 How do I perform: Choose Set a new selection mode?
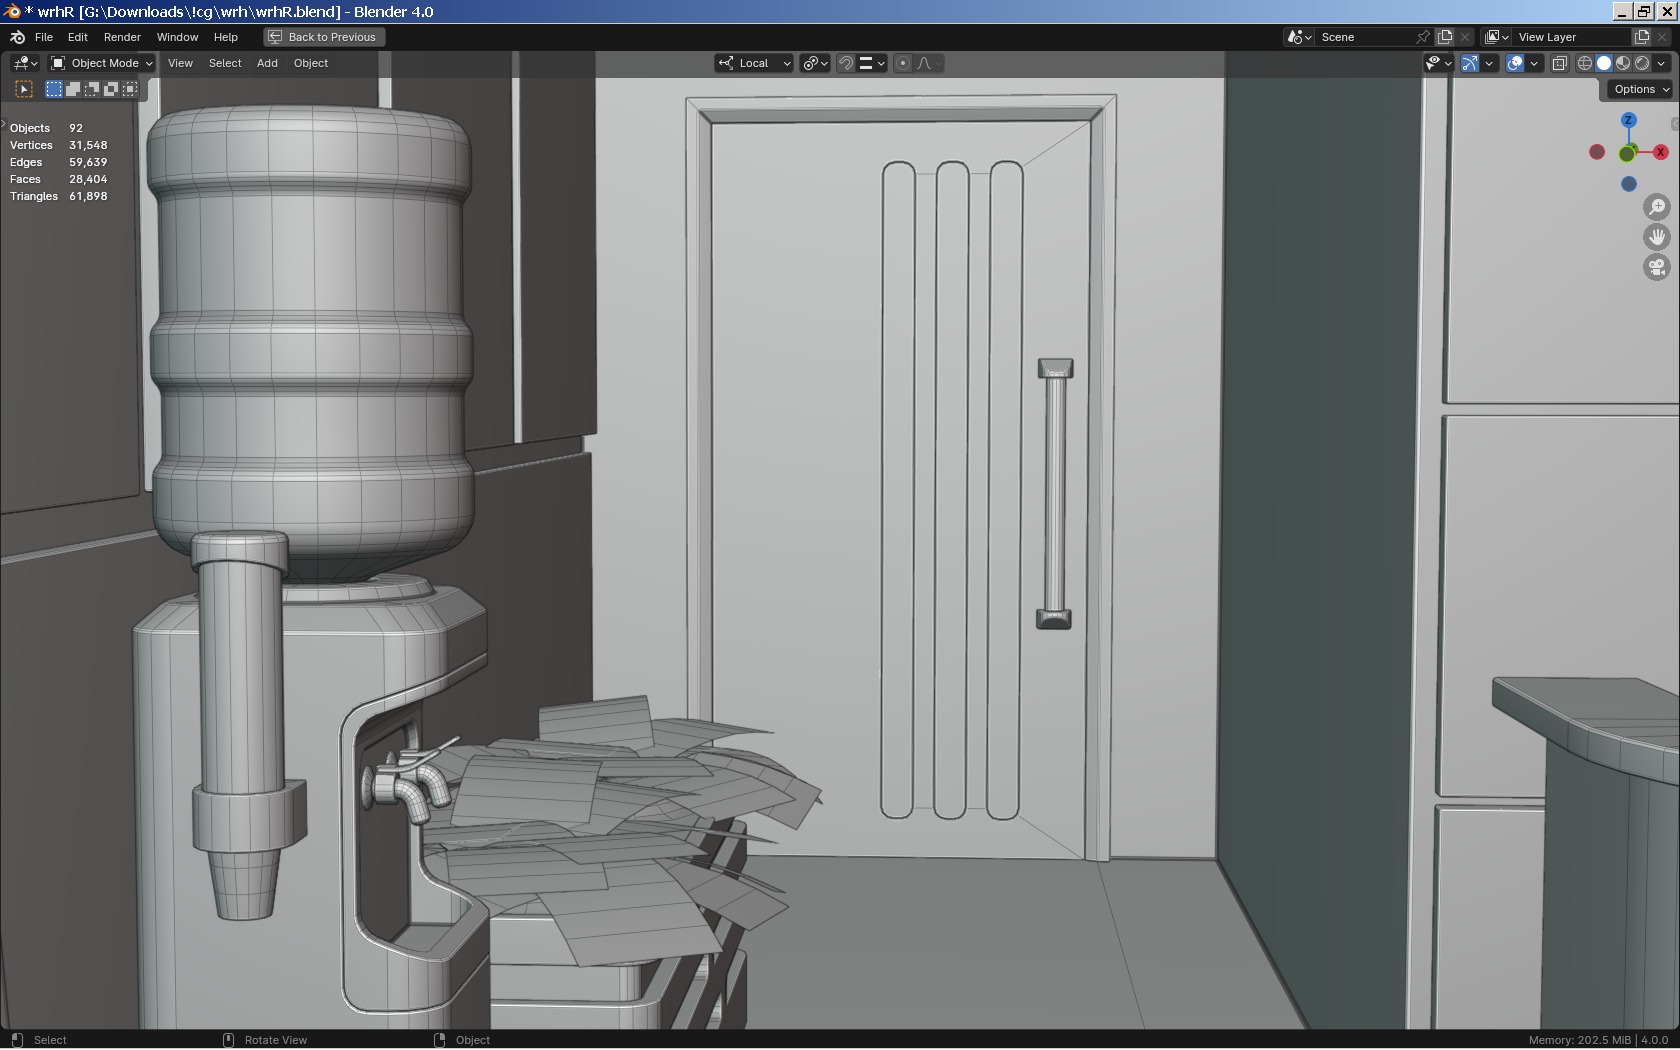point(54,89)
